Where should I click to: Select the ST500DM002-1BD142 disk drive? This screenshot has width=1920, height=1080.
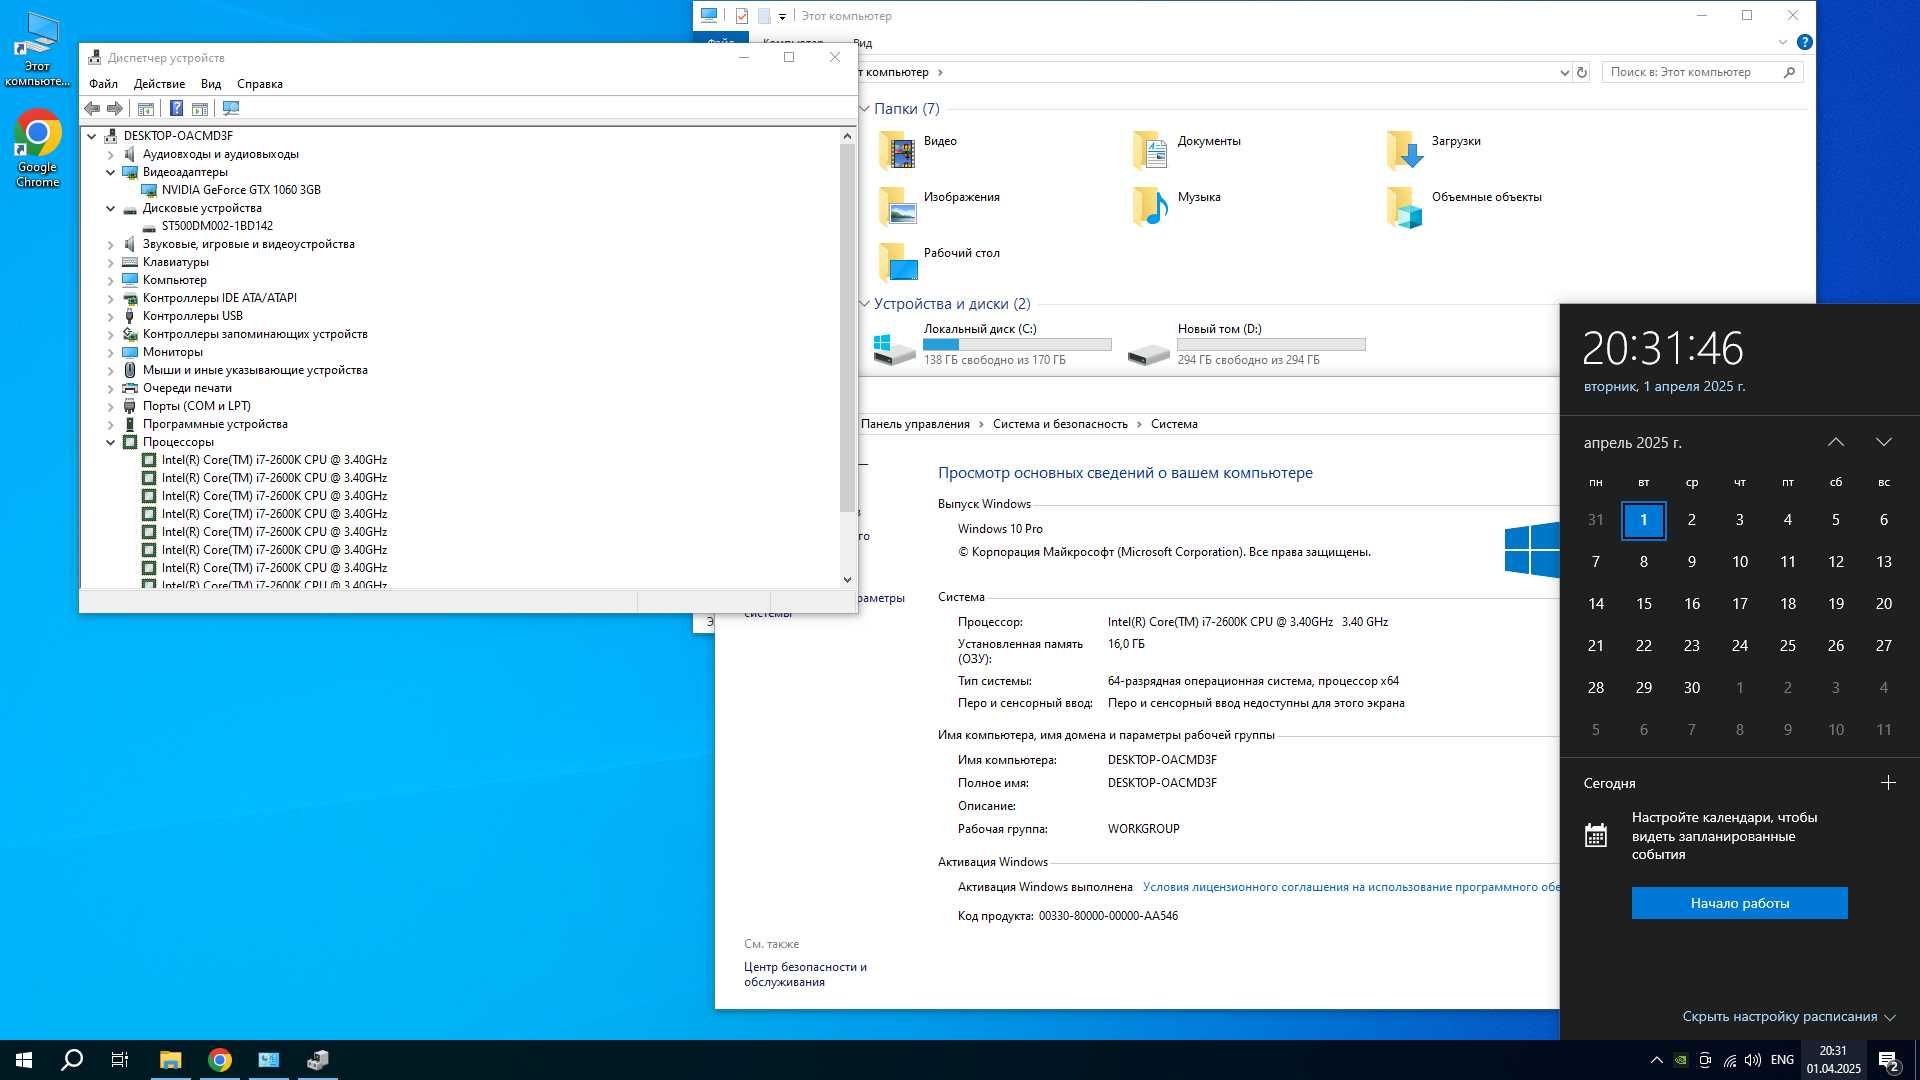[217, 226]
